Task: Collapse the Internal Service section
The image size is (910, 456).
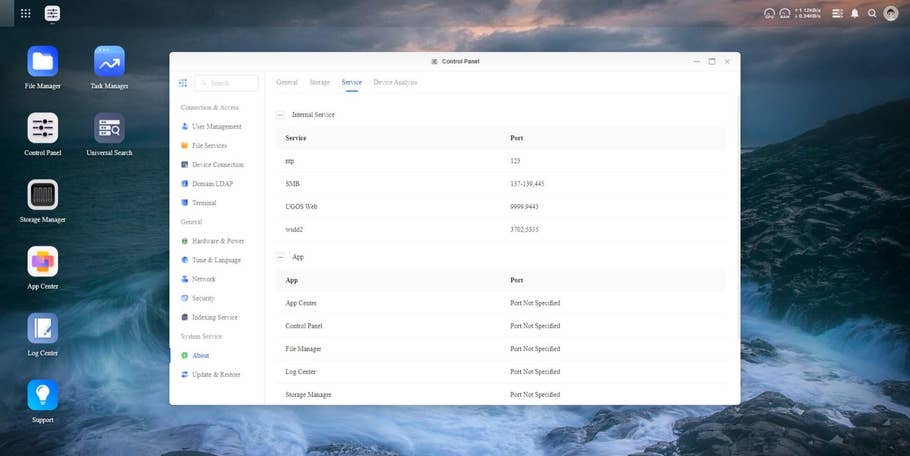Action: (280, 115)
